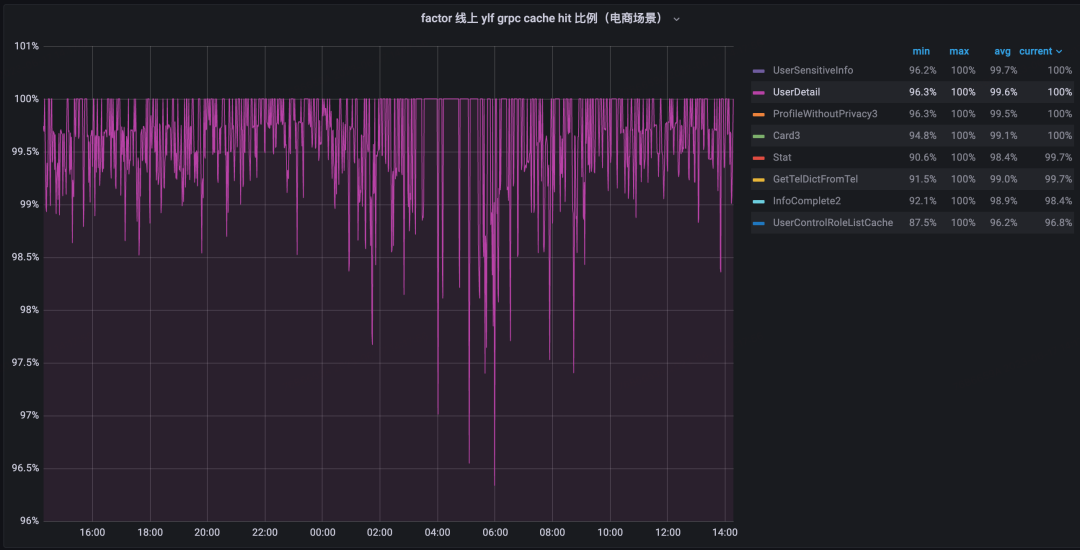The image size is (1080, 550).
Task: Open color picker for GetTelDictFromTel swatch
Action: click(758, 180)
